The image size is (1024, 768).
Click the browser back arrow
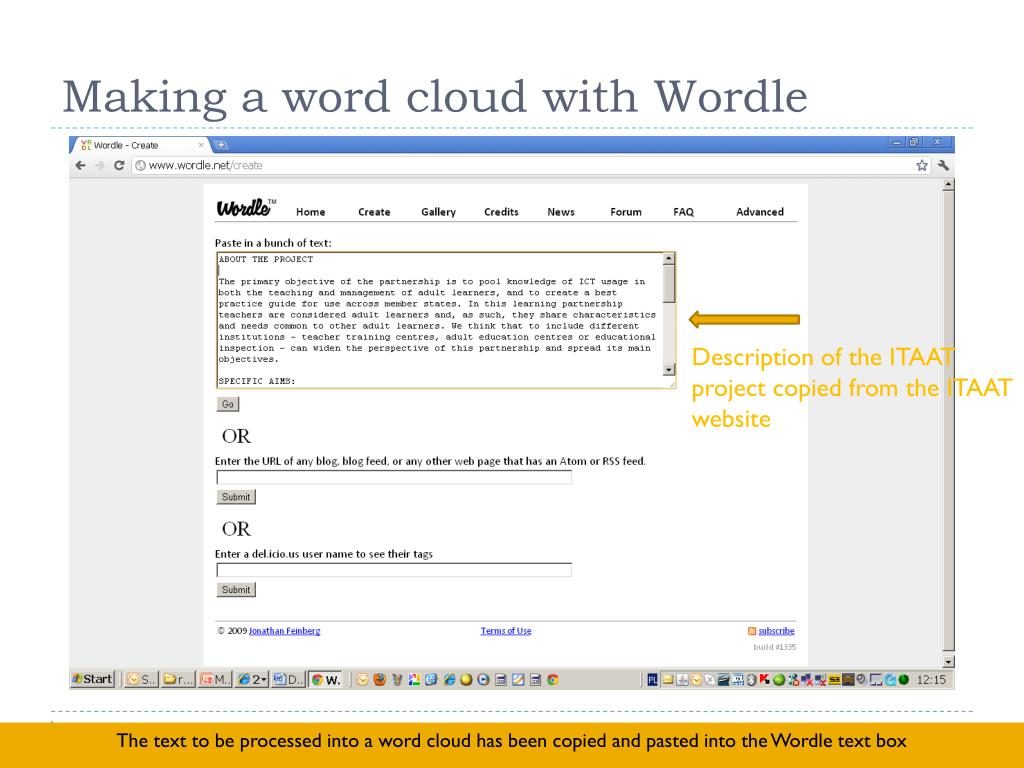(x=80, y=165)
